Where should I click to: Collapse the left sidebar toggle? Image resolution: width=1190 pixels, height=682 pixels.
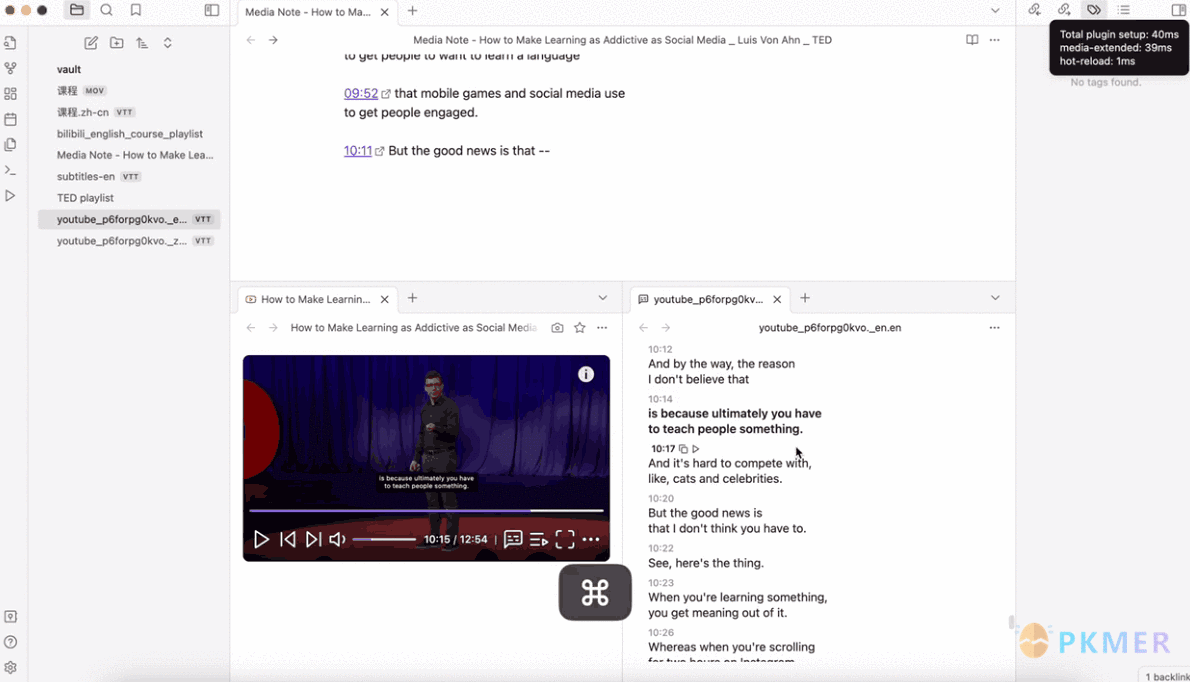(212, 10)
